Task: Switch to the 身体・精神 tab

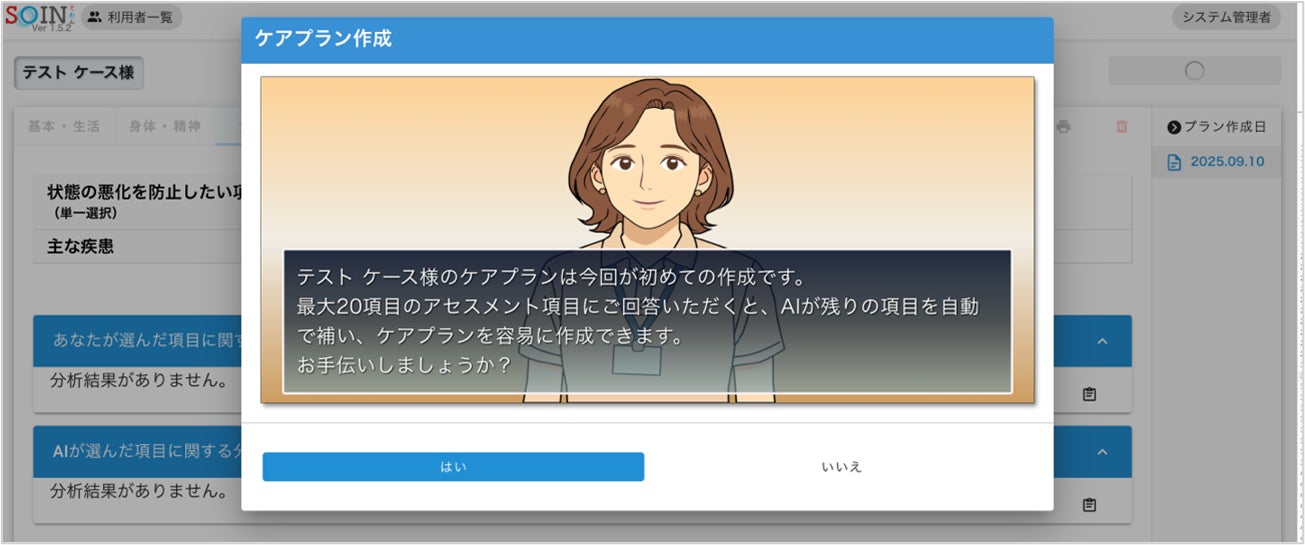Action: point(165,126)
